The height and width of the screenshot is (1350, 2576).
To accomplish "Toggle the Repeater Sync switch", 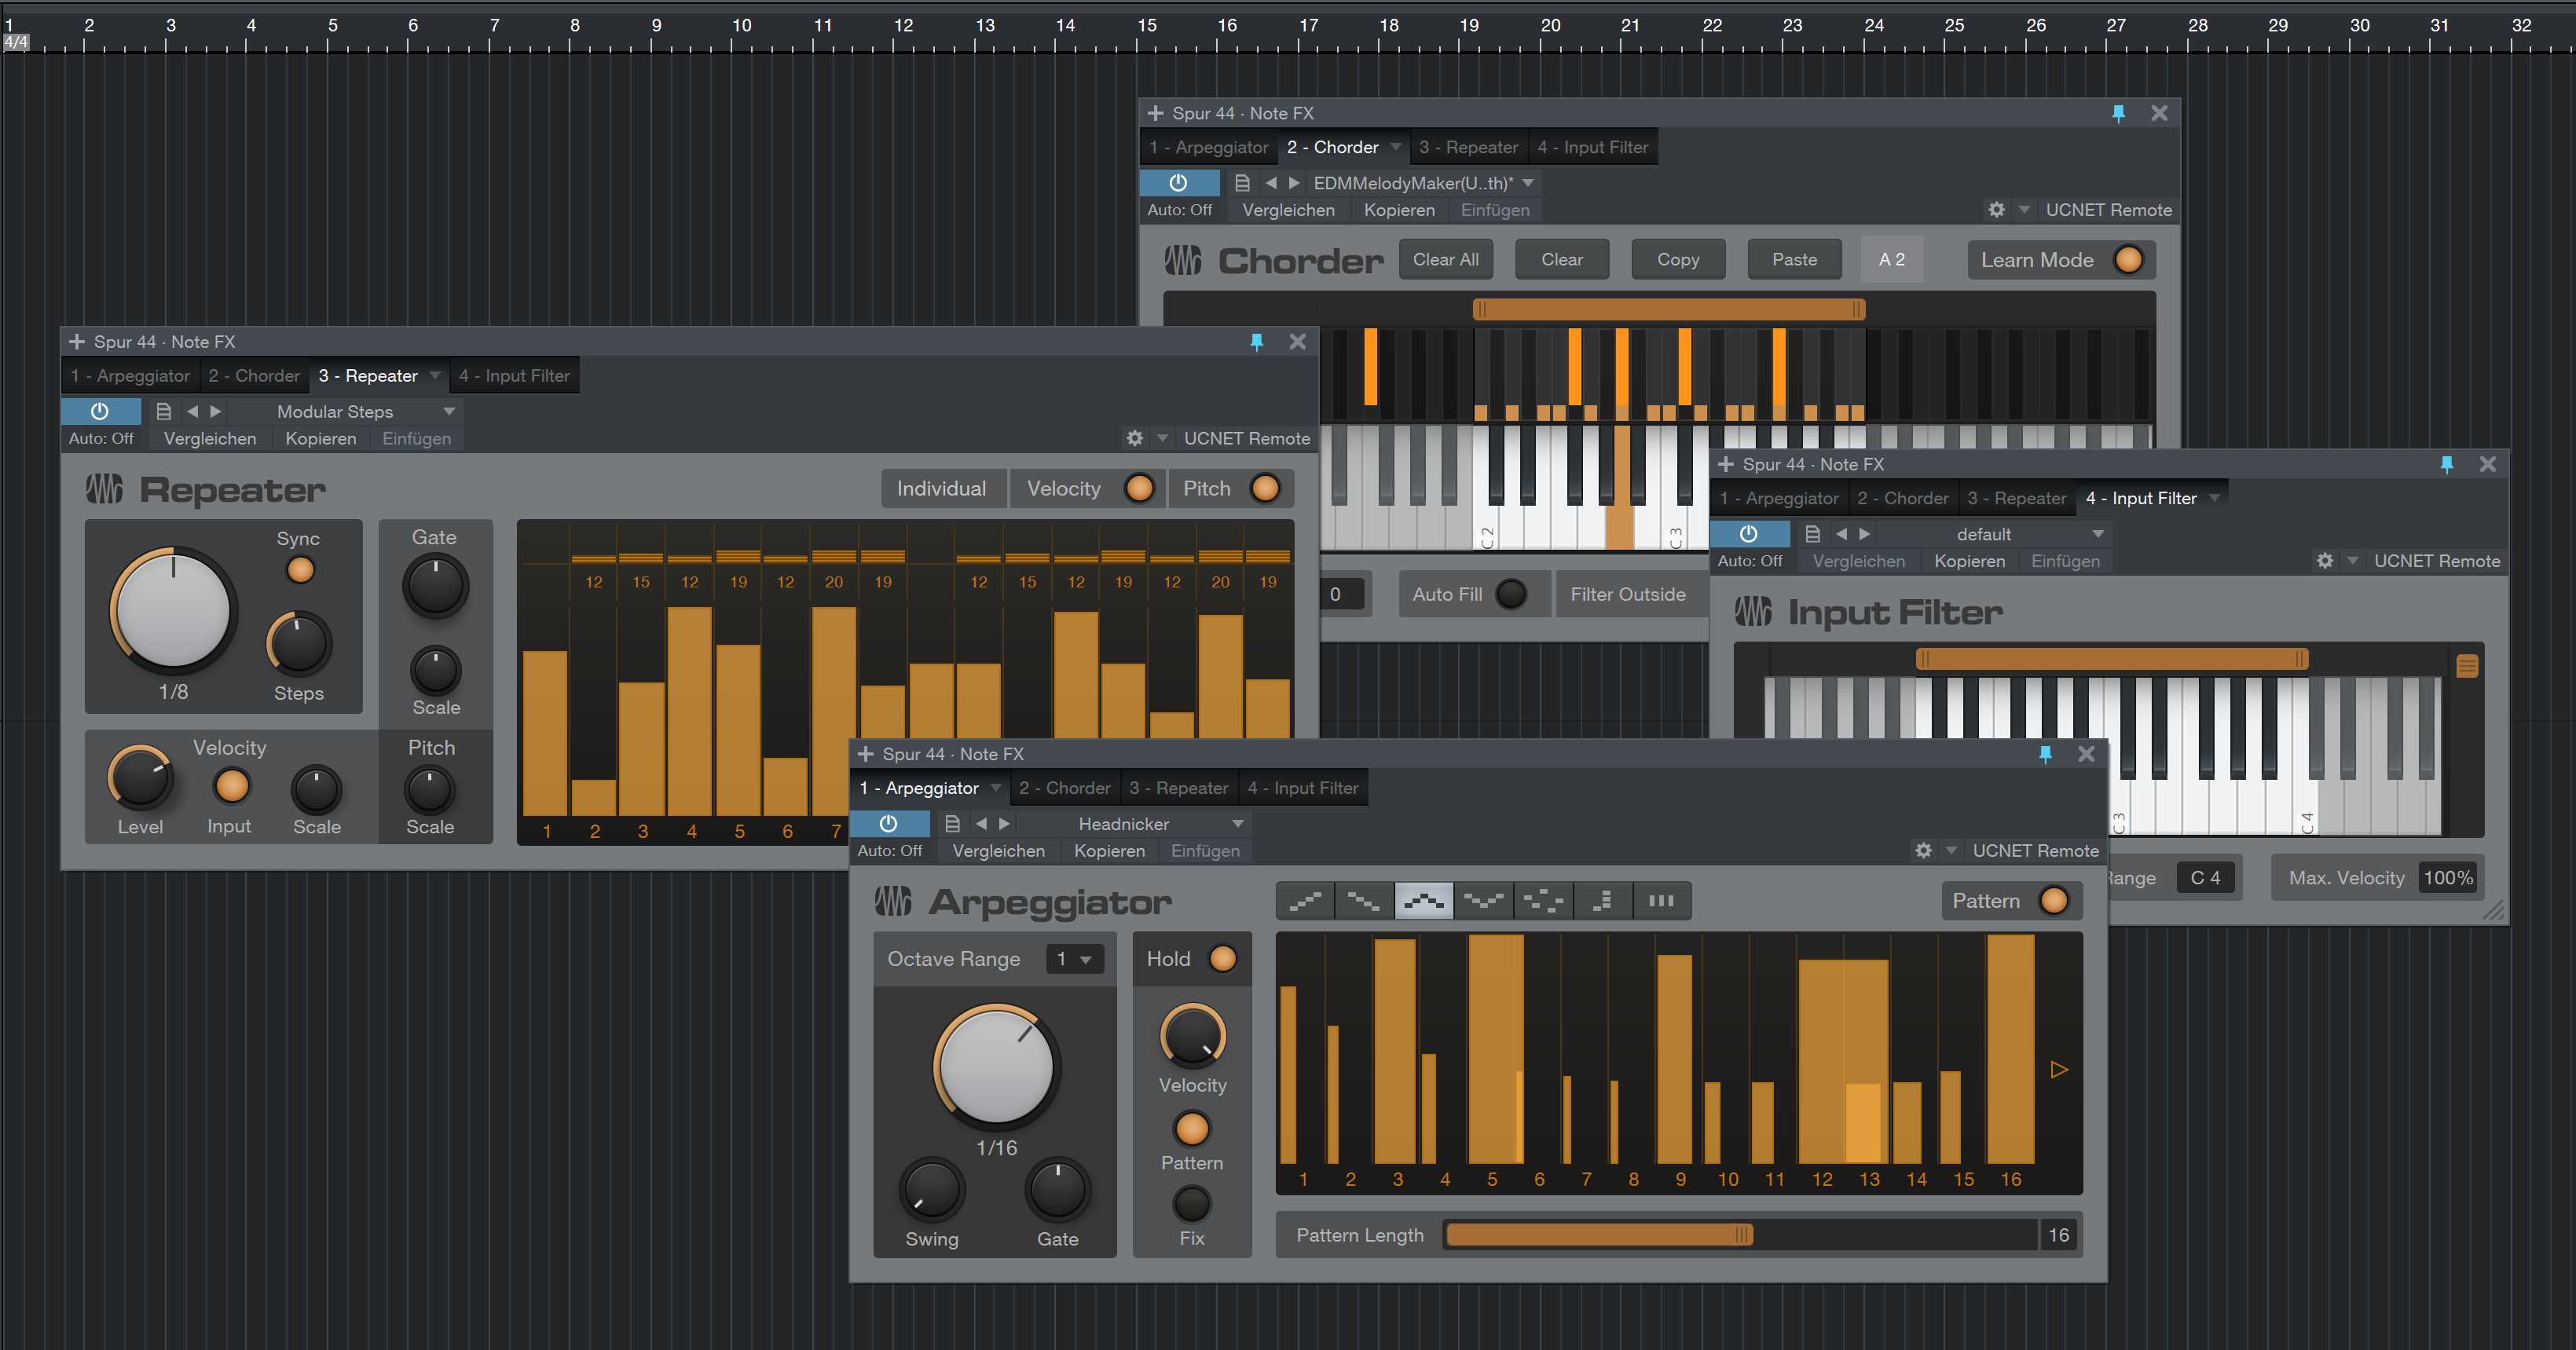I will [301, 570].
